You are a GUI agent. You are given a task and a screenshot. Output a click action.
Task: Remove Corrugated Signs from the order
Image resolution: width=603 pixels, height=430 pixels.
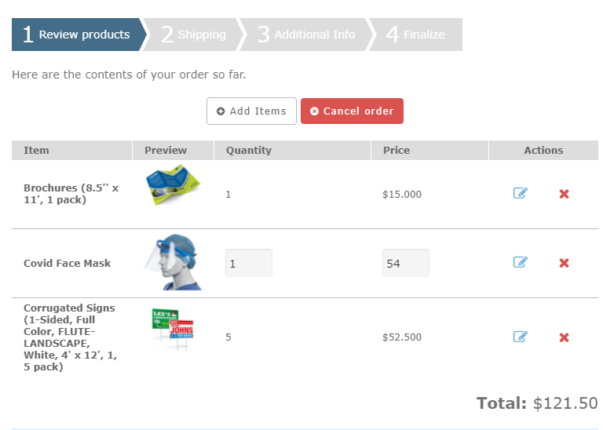coord(564,337)
